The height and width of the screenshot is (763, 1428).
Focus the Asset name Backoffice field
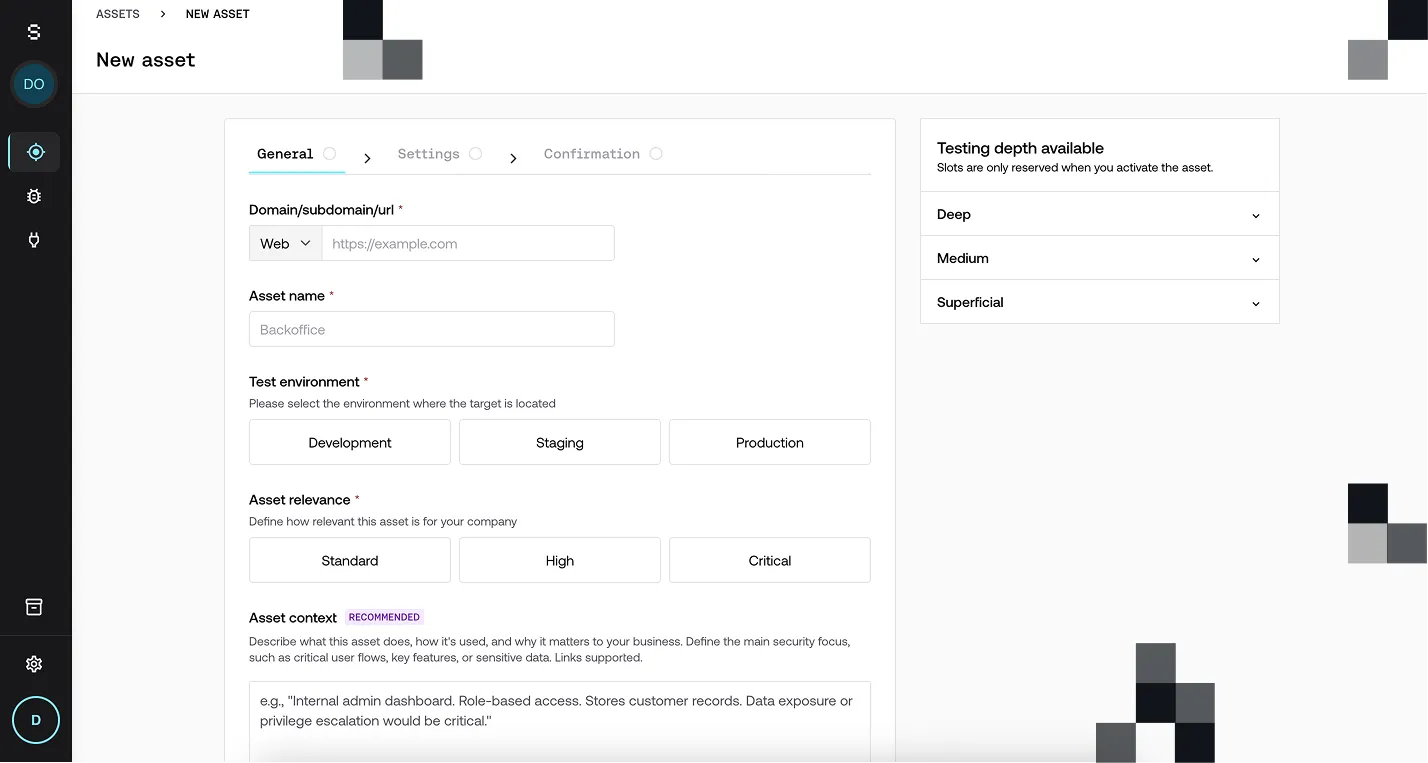(432, 329)
